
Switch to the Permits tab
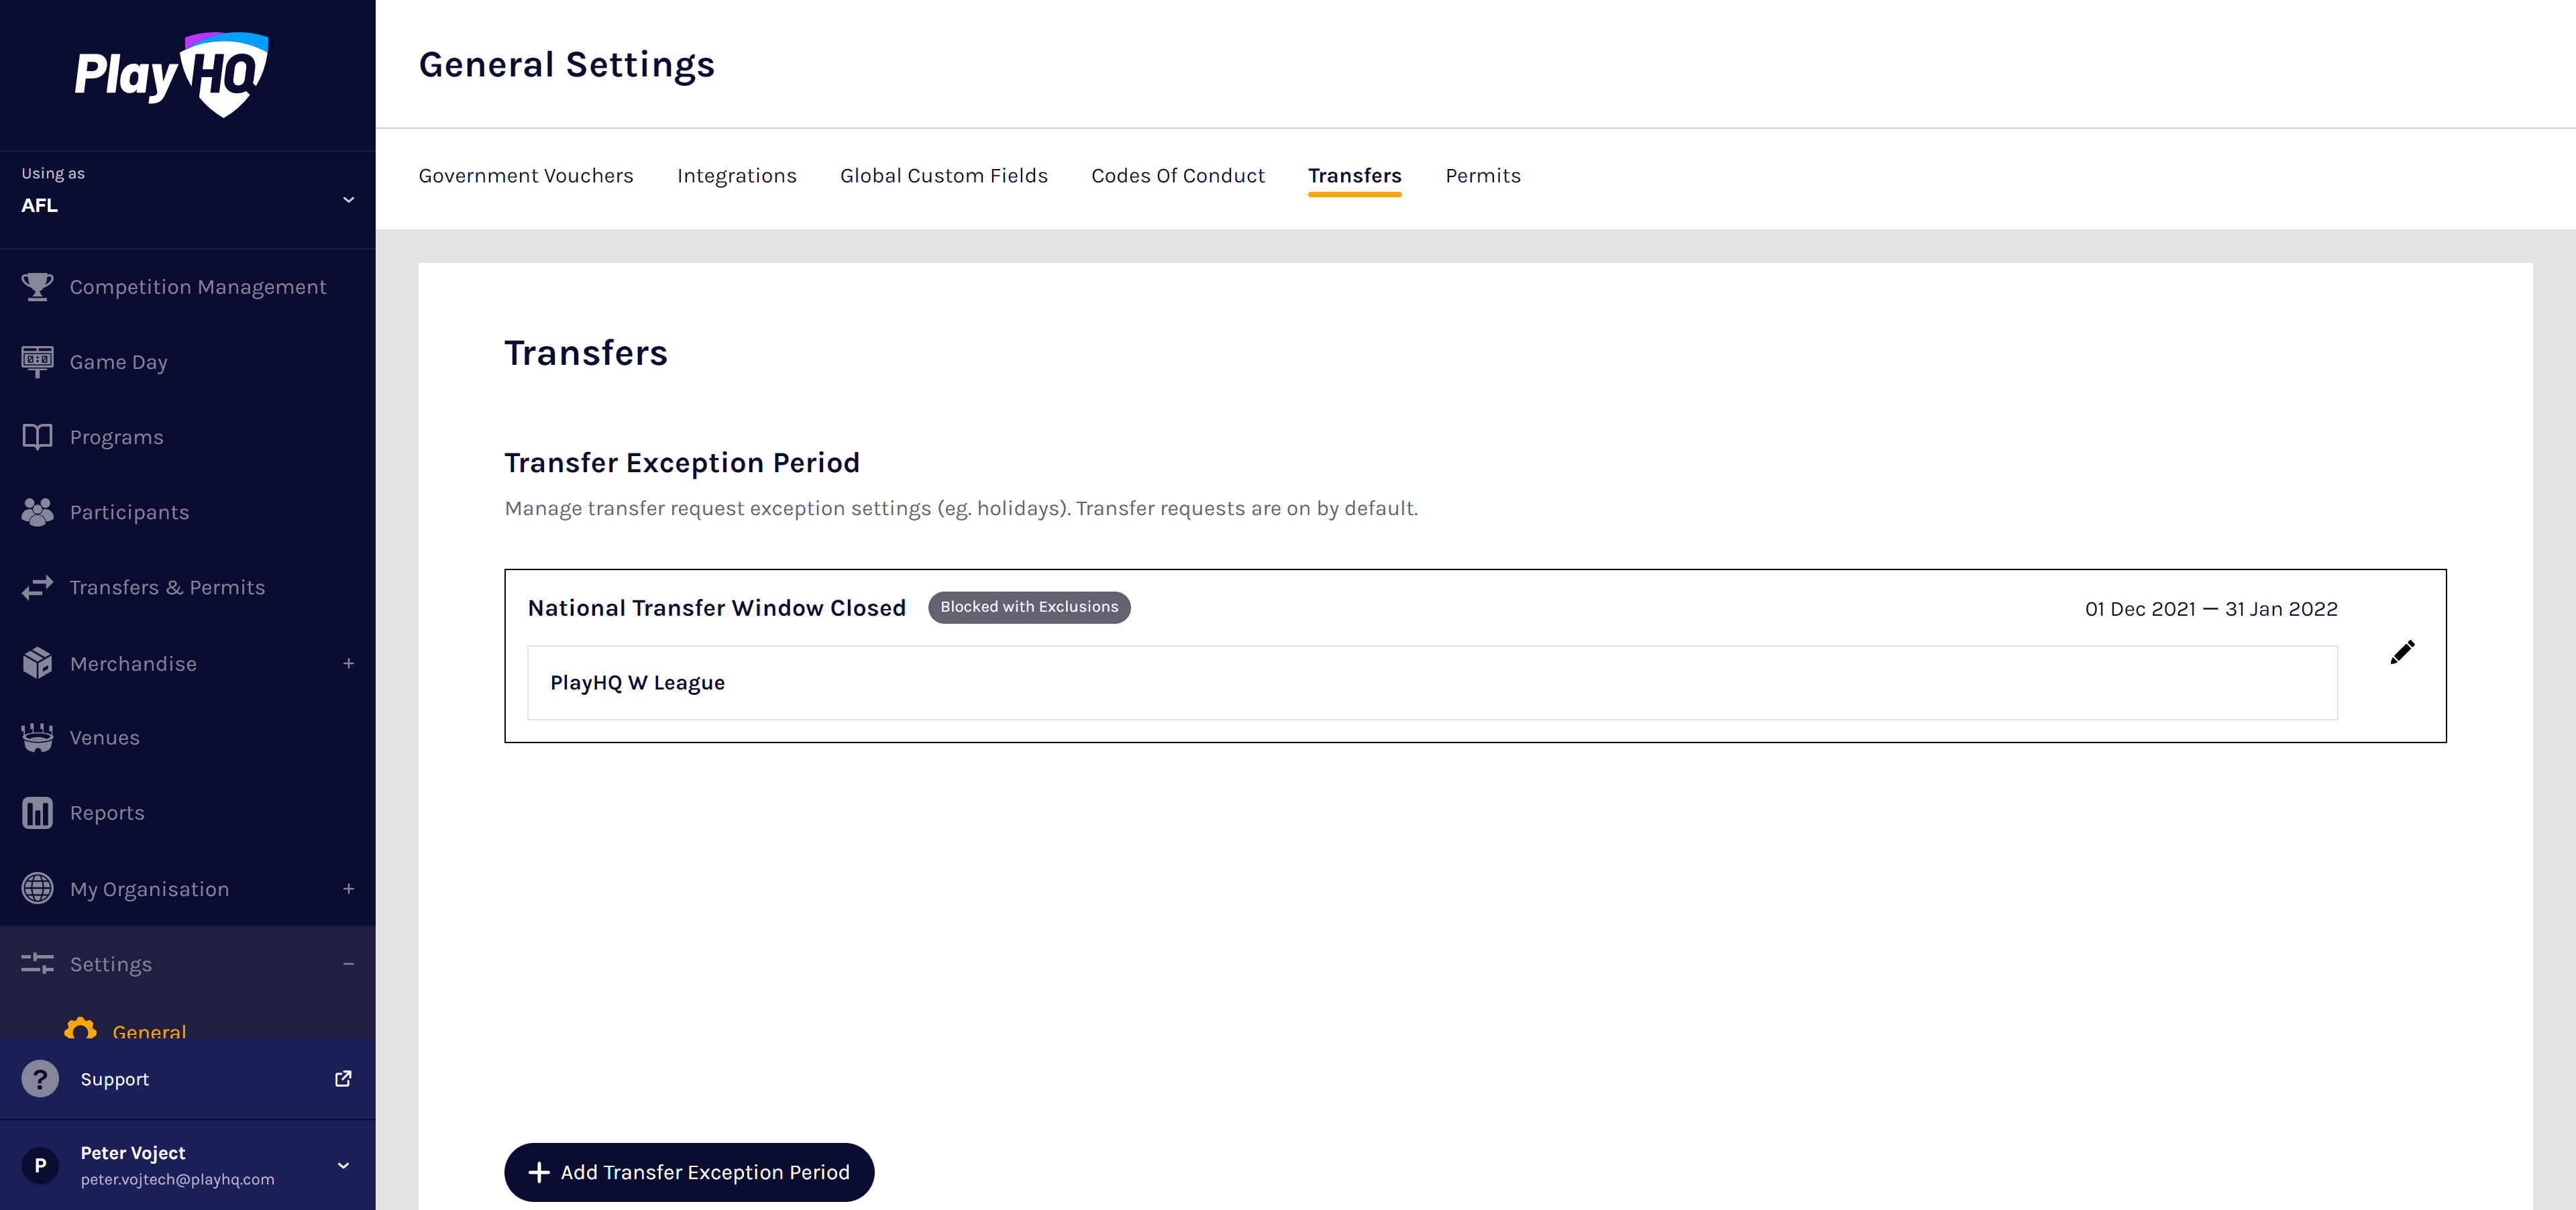click(1482, 176)
